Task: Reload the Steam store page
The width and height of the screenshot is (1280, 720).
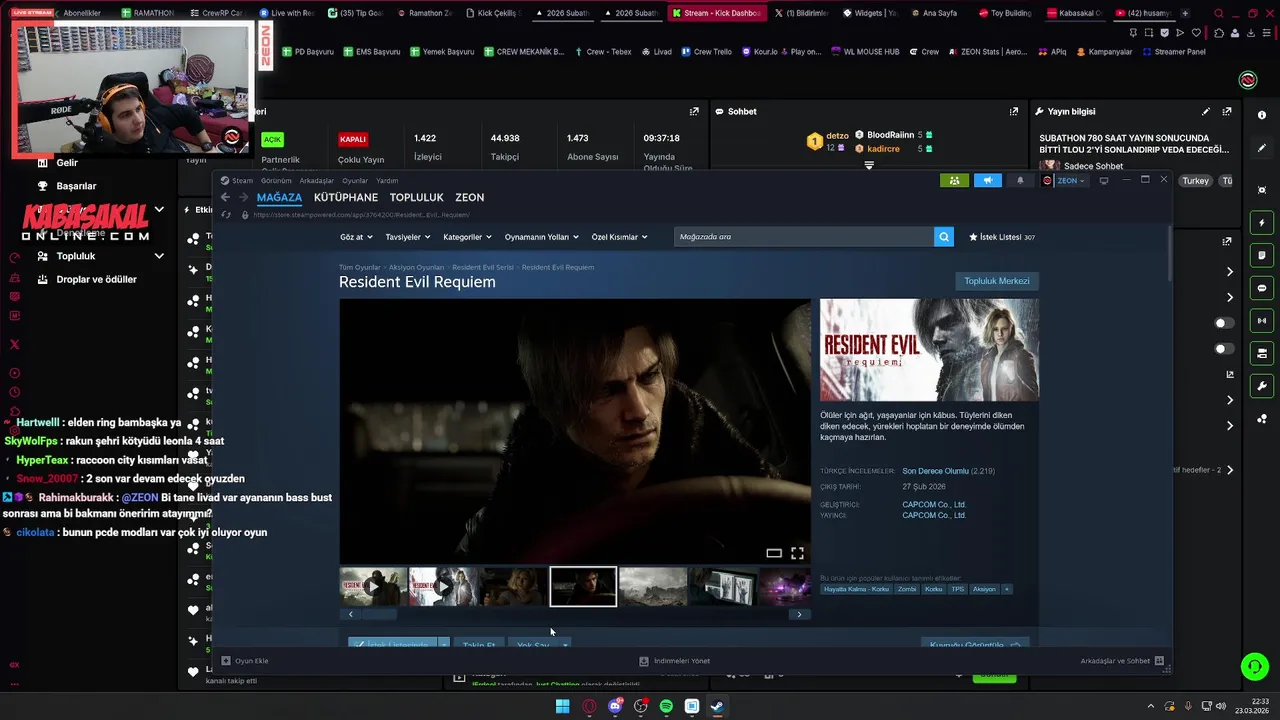Action: pyautogui.click(x=226, y=215)
